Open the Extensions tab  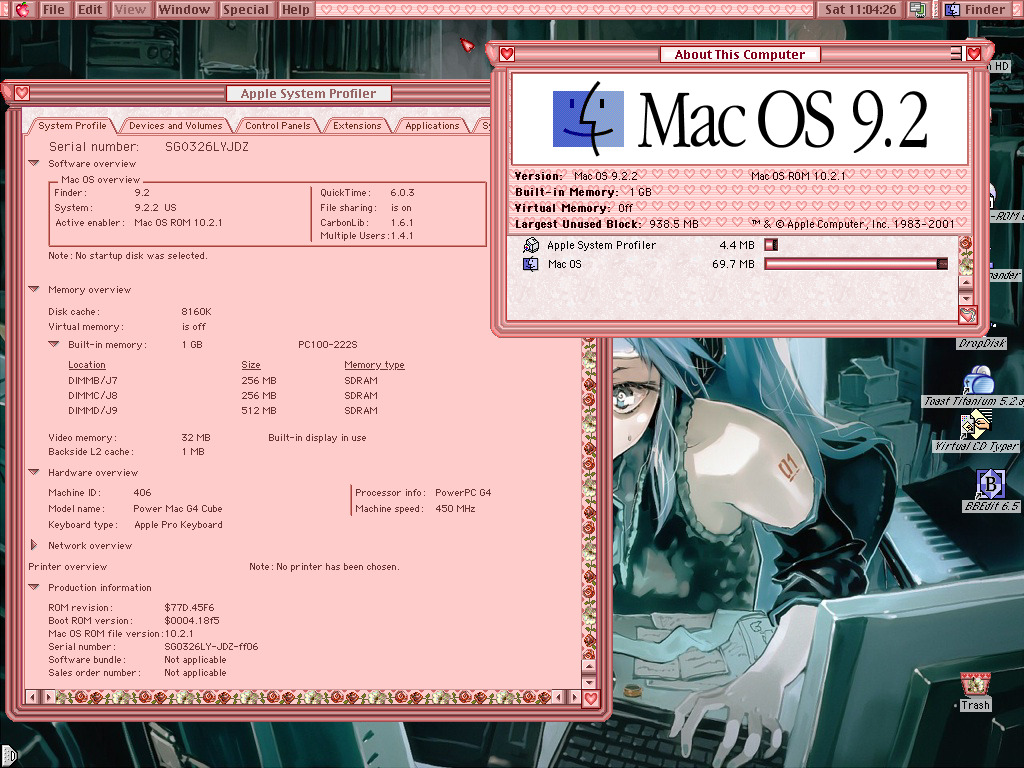357,126
